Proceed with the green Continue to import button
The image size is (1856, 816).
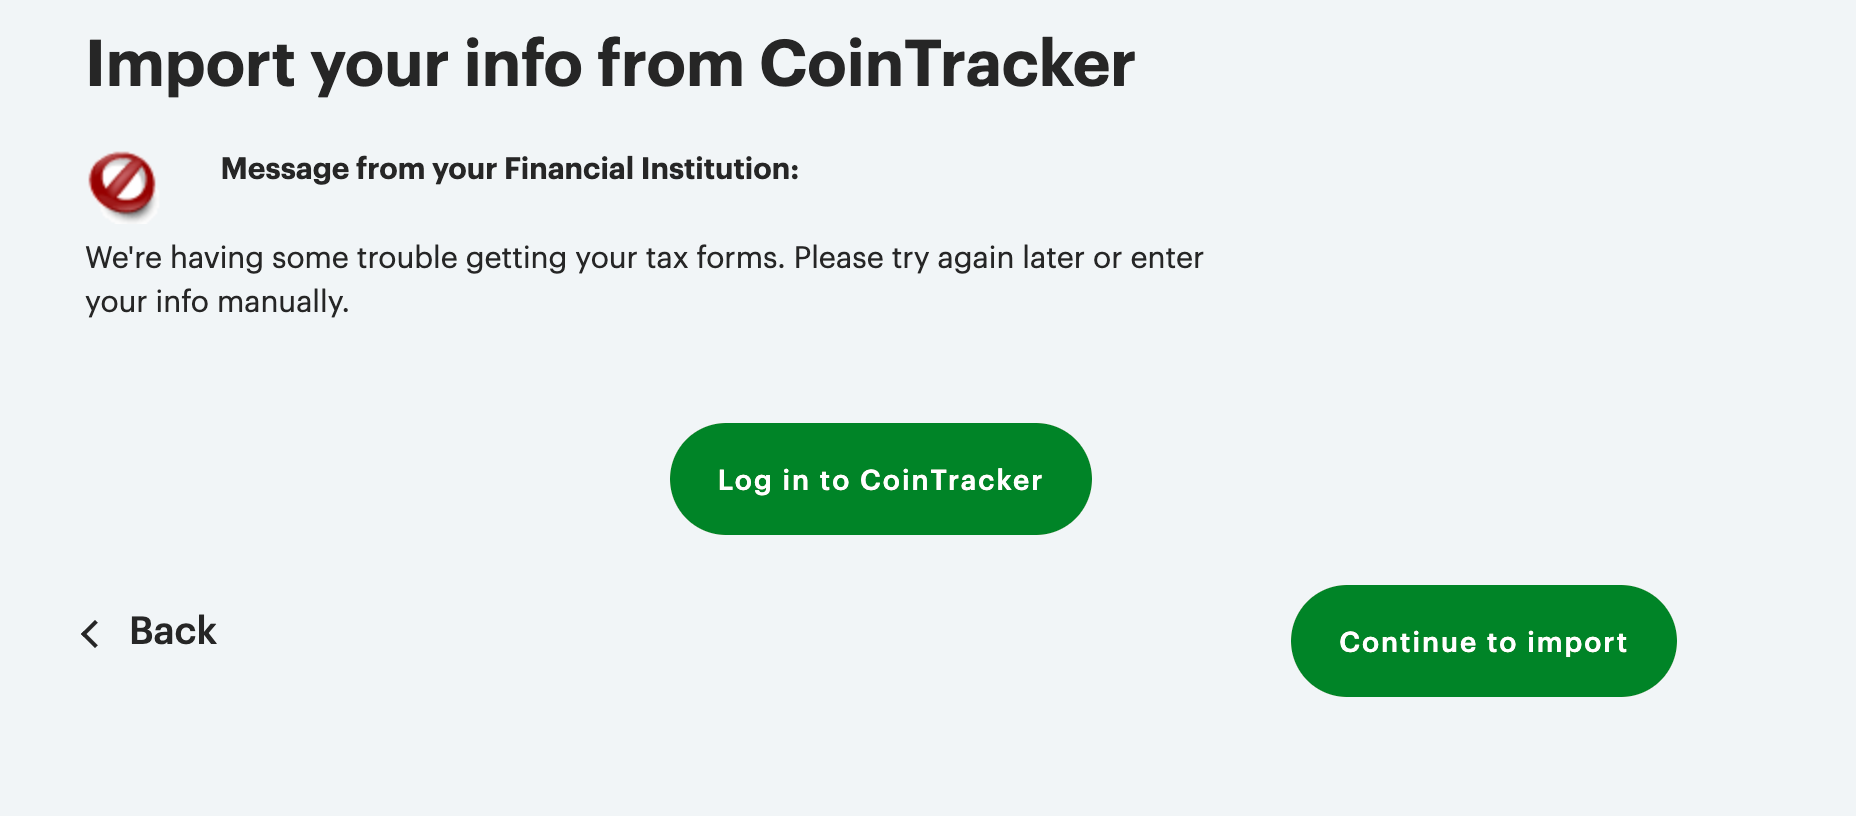[x=1483, y=641]
